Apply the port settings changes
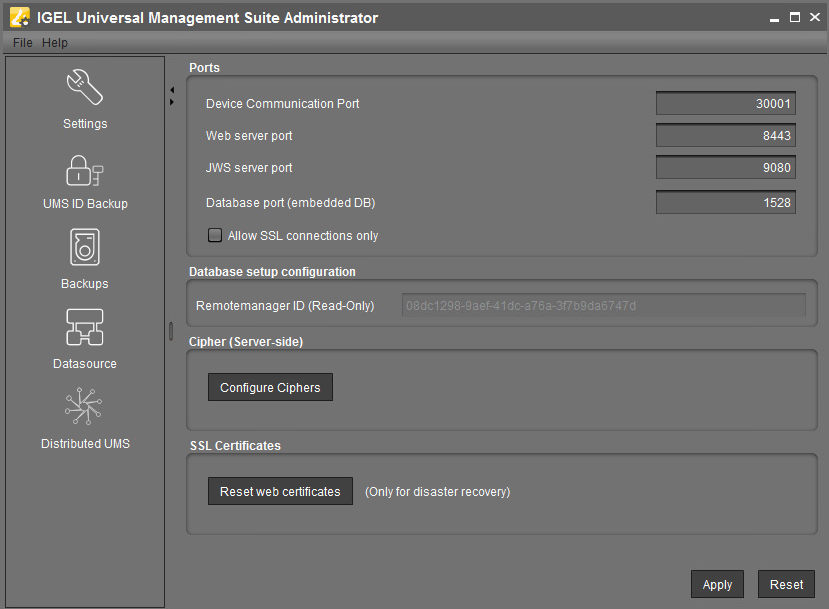 (717, 585)
